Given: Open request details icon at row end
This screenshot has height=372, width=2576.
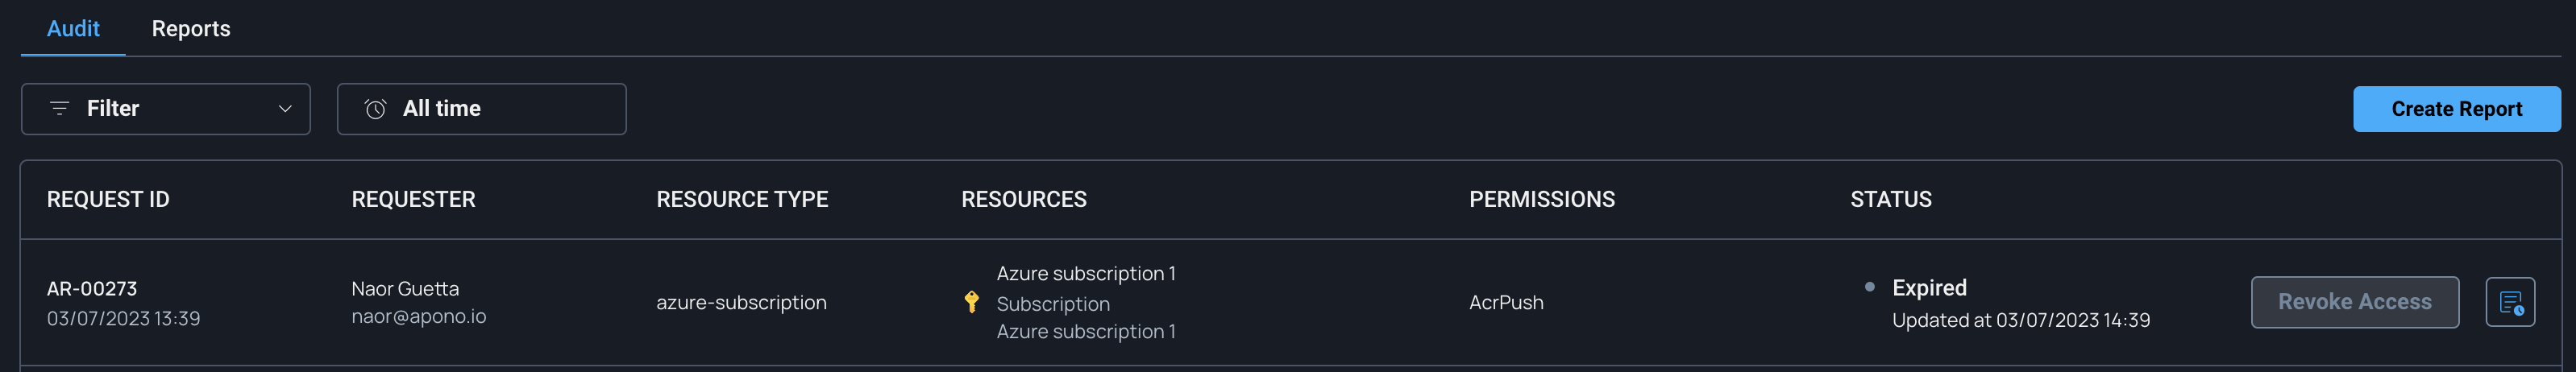Looking at the screenshot, I should coord(2510,302).
